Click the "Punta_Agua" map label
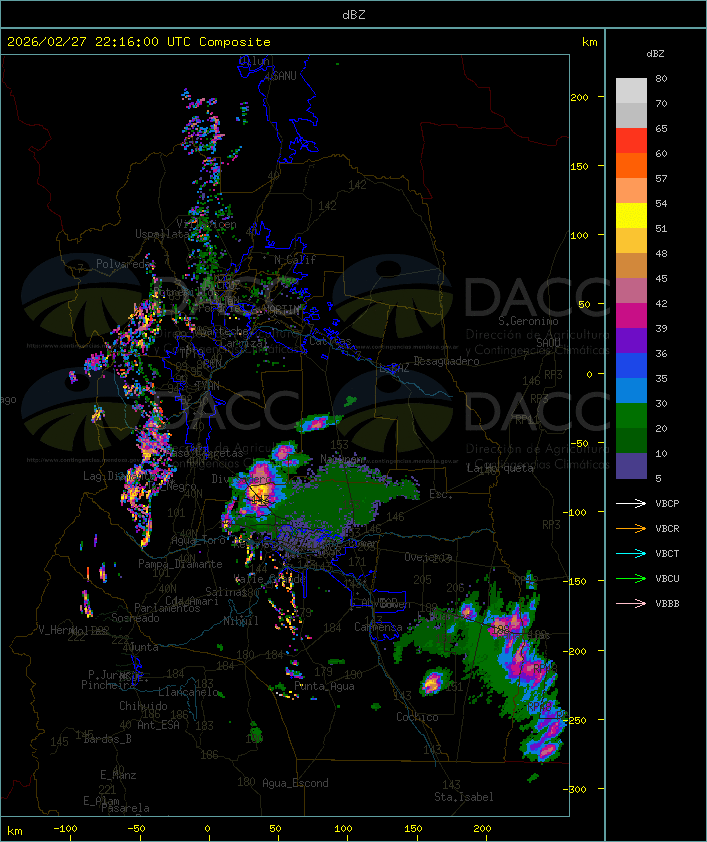707x842 pixels. tap(324, 686)
